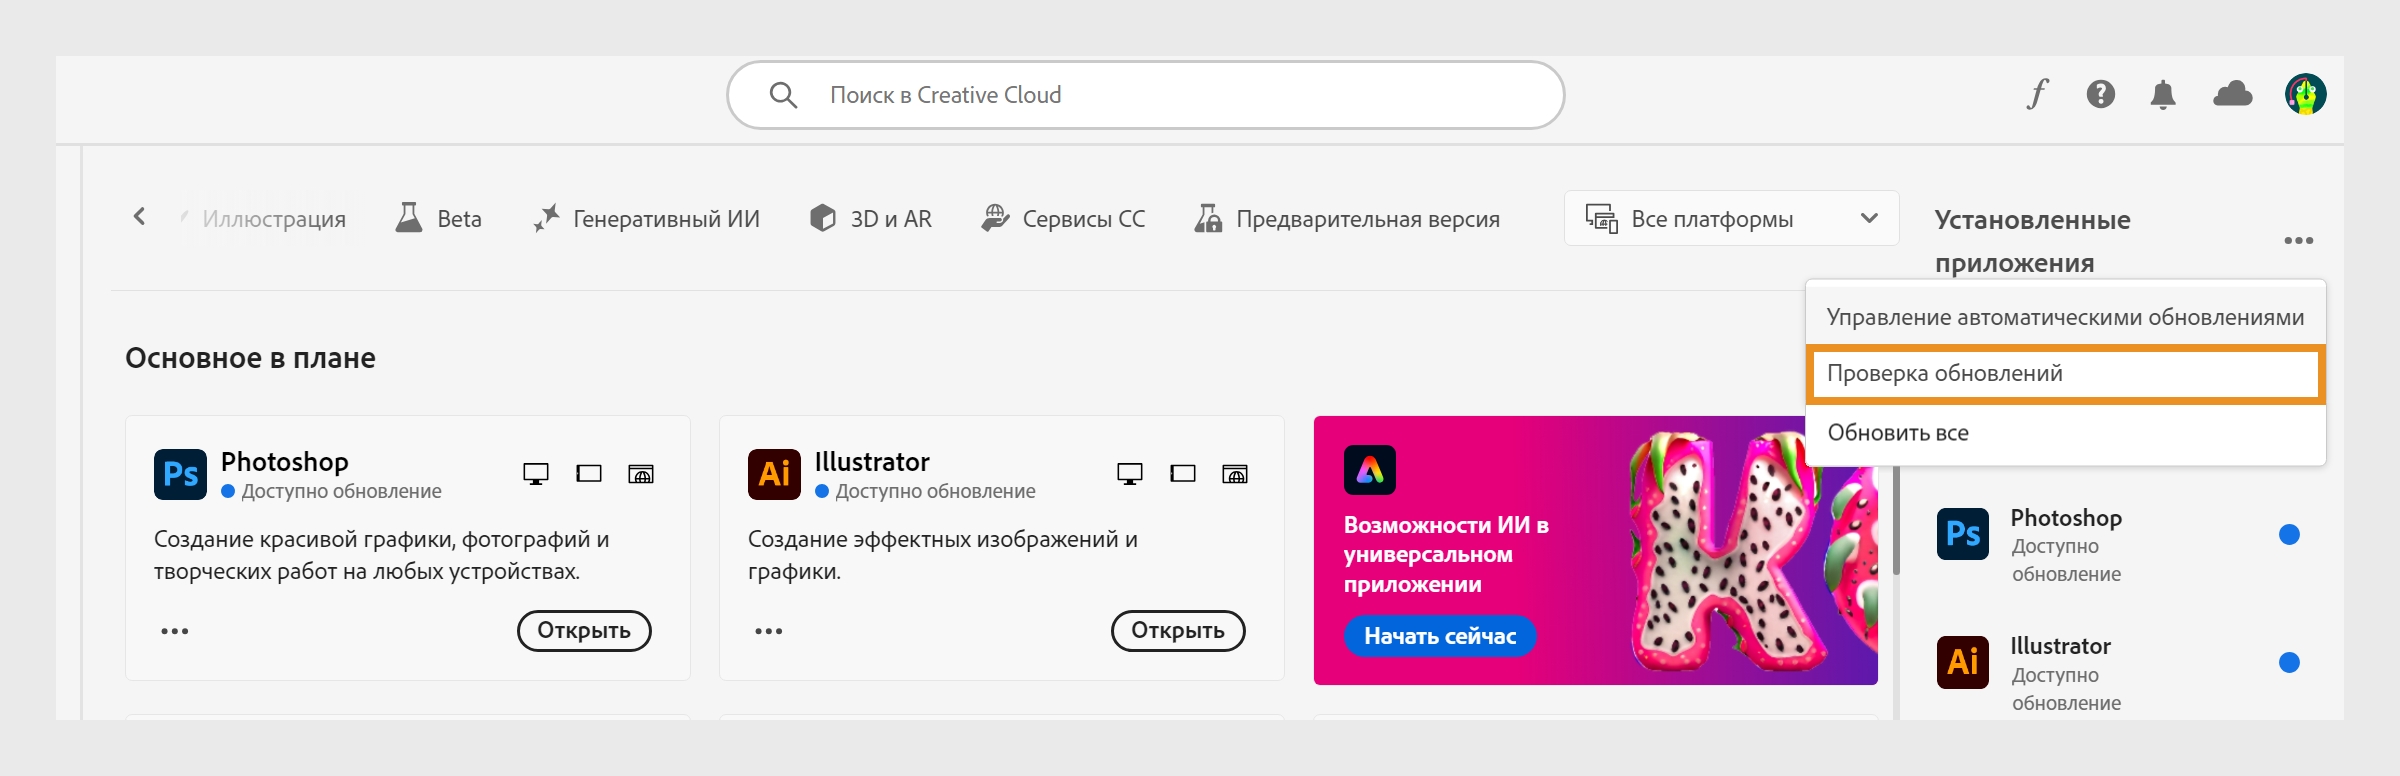Viewport: 2400px width, 776px height.
Task: Open the notifications bell
Action: pos(2163,95)
